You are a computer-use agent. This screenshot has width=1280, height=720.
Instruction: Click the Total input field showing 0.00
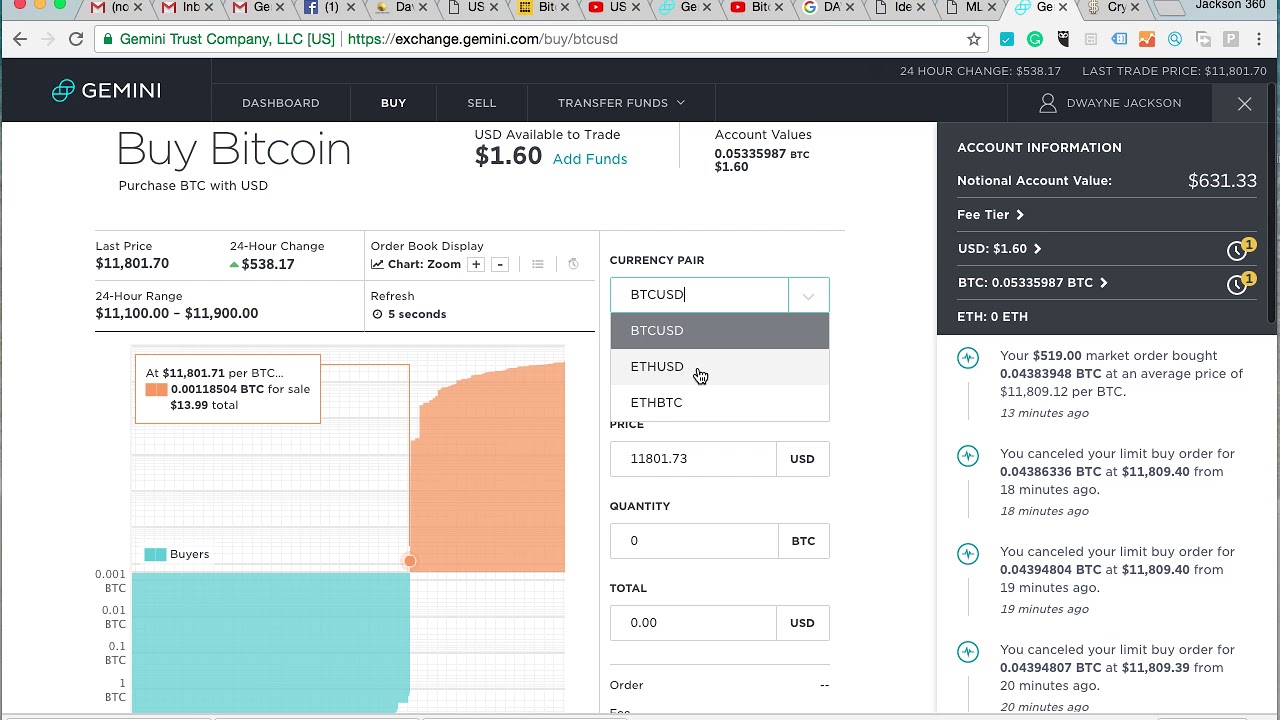(693, 623)
